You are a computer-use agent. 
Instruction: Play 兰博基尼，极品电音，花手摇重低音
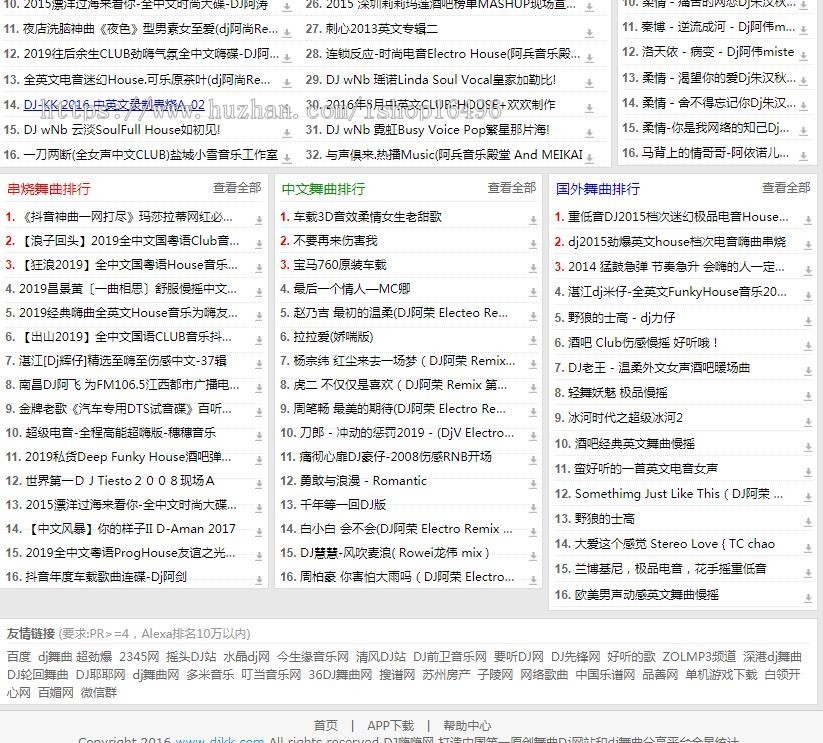click(671, 568)
